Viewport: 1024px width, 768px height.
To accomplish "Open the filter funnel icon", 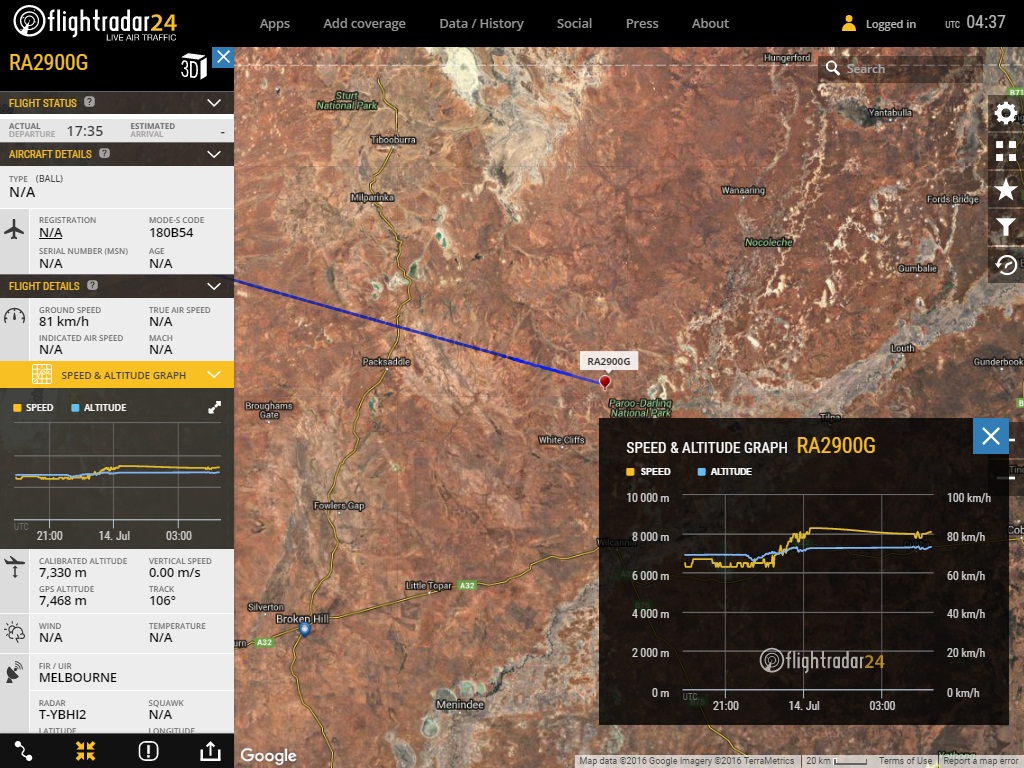I will (1005, 228).
